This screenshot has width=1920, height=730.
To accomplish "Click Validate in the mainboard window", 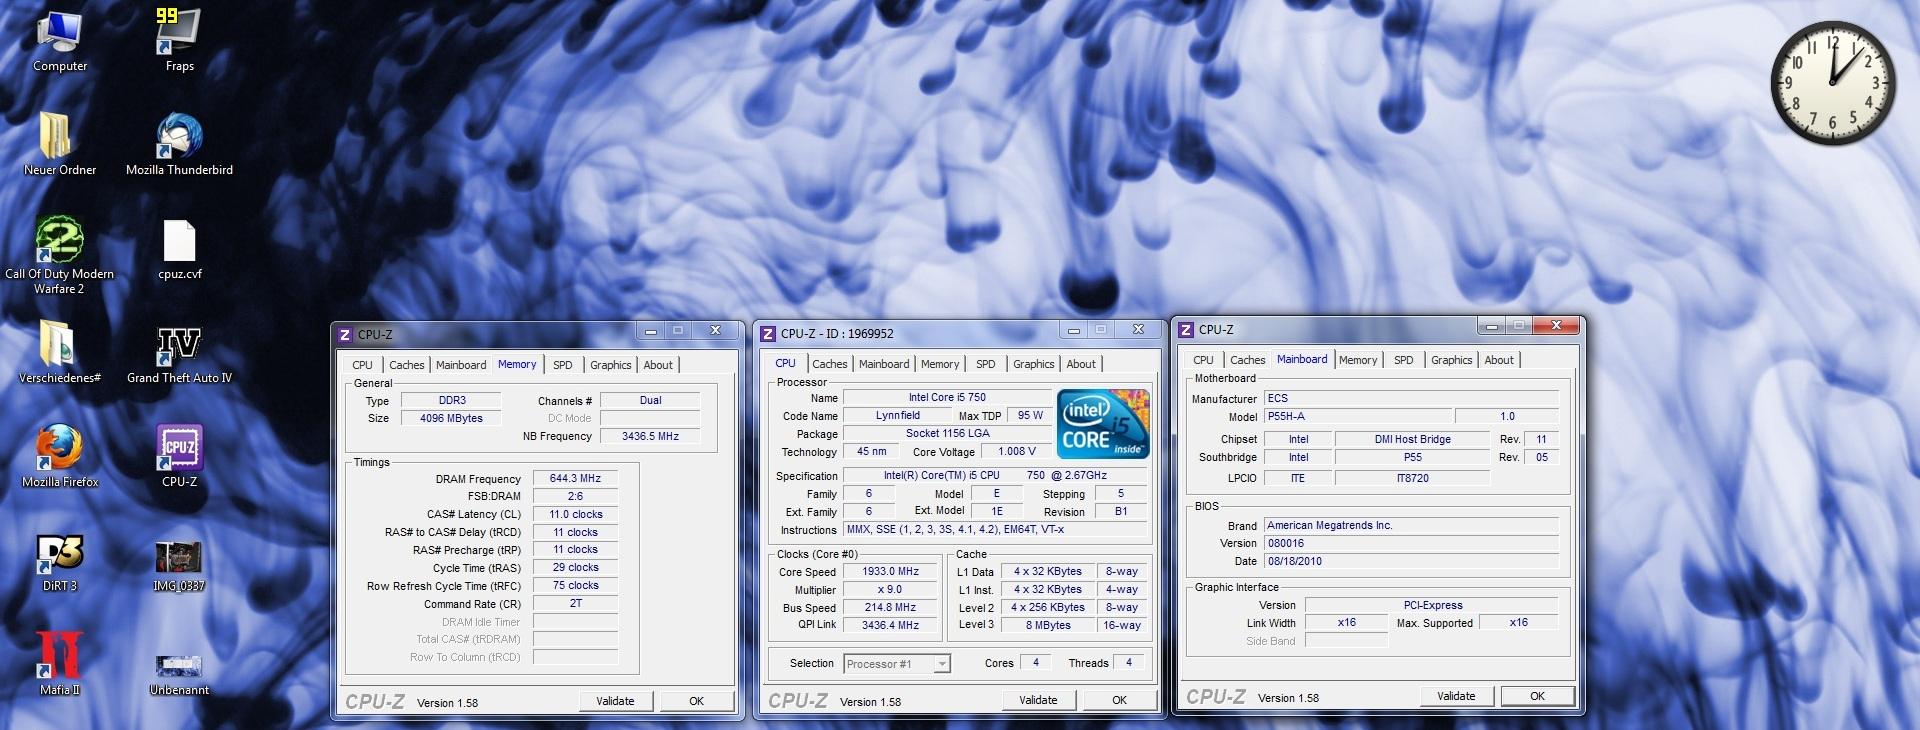I will pyautogui.click(x=1456, y=696).
